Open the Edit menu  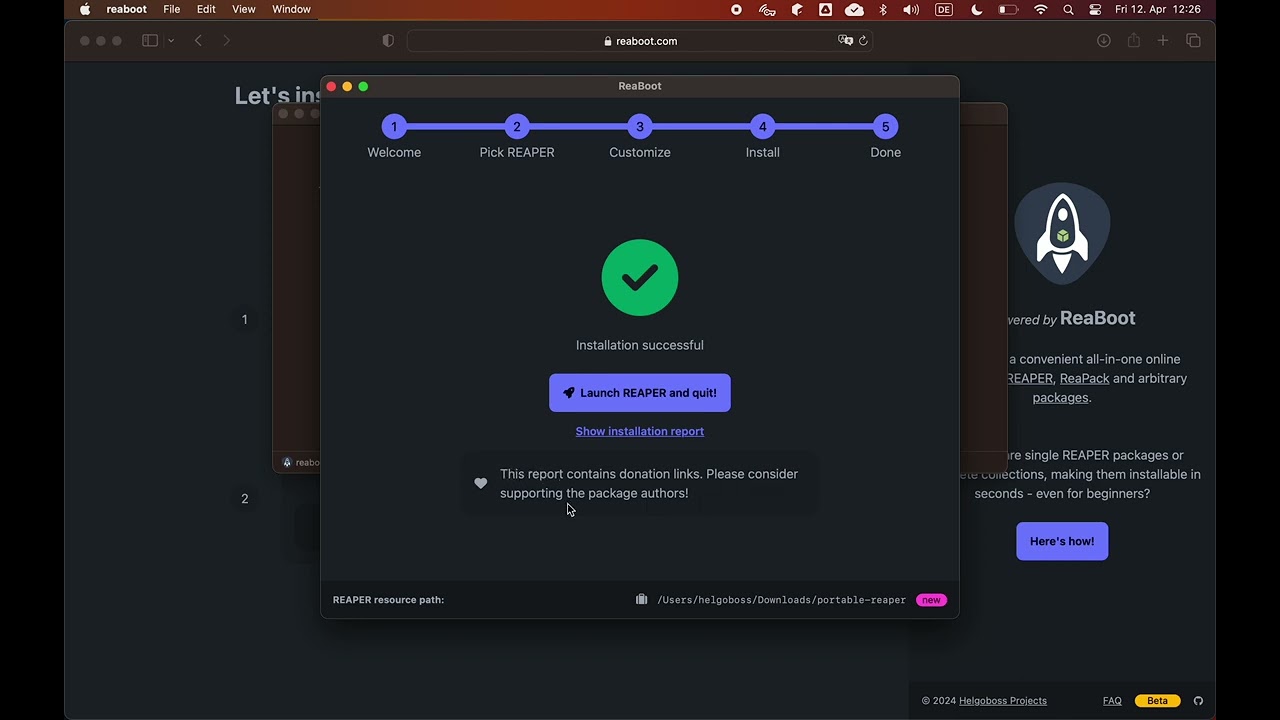tap(206, 10)
